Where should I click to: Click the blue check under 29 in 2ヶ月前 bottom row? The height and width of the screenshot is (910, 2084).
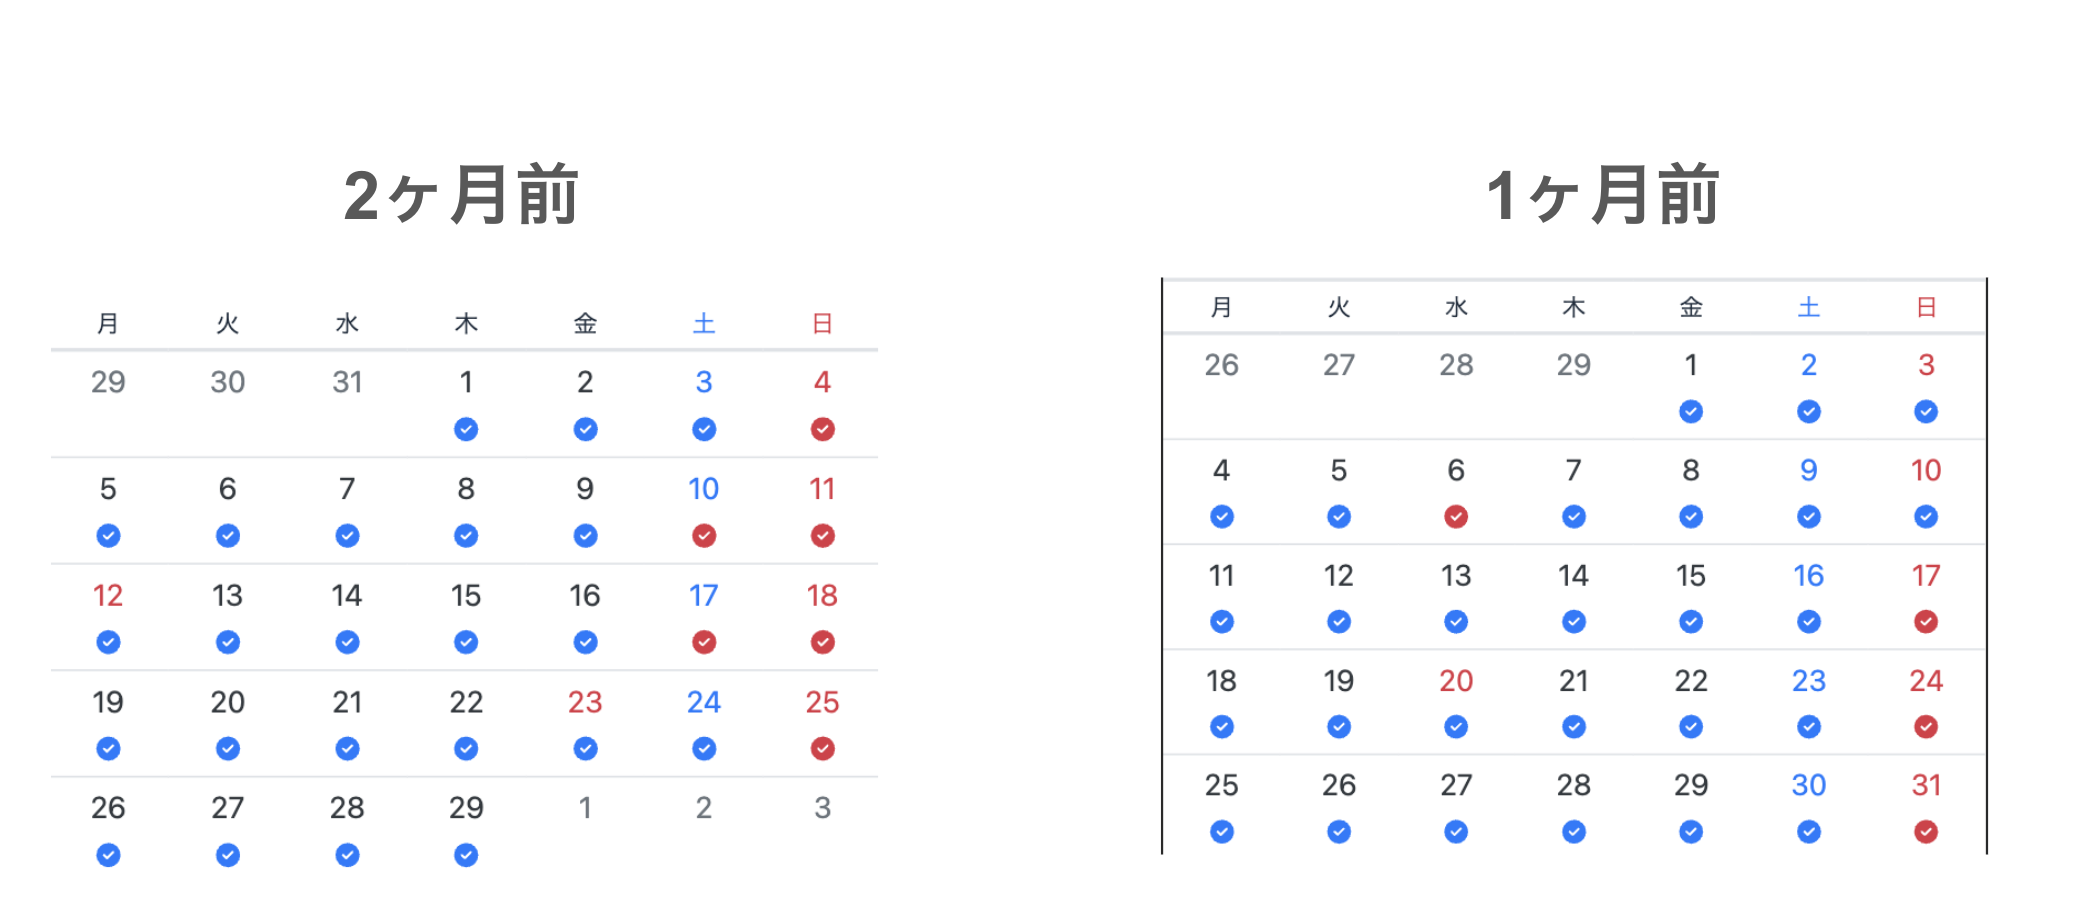466,855
